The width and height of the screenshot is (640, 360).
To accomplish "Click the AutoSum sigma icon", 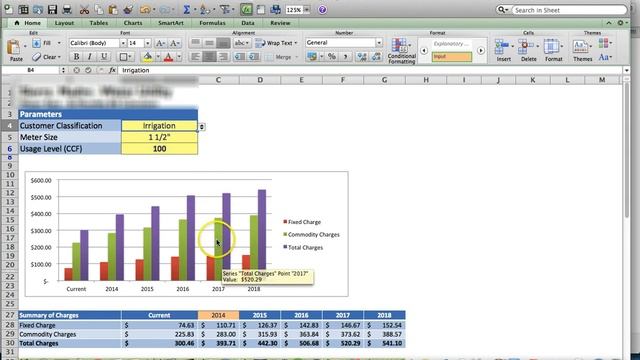I will coord(187,9).
